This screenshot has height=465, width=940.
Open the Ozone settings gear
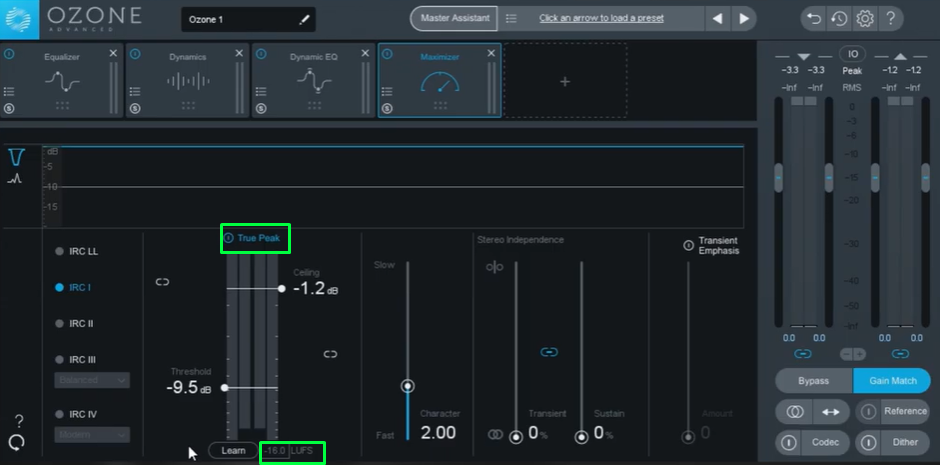[x=865, y=18]
